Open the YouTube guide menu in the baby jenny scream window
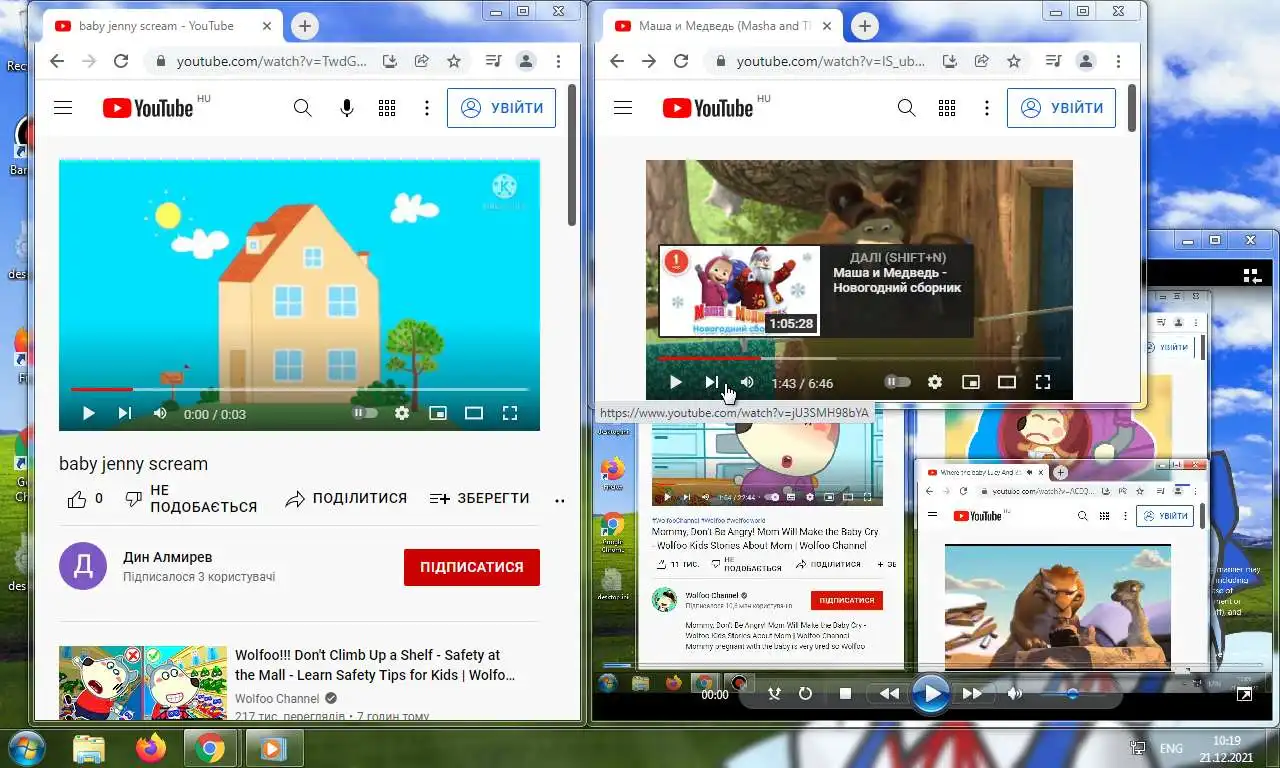 click(63, 108)
